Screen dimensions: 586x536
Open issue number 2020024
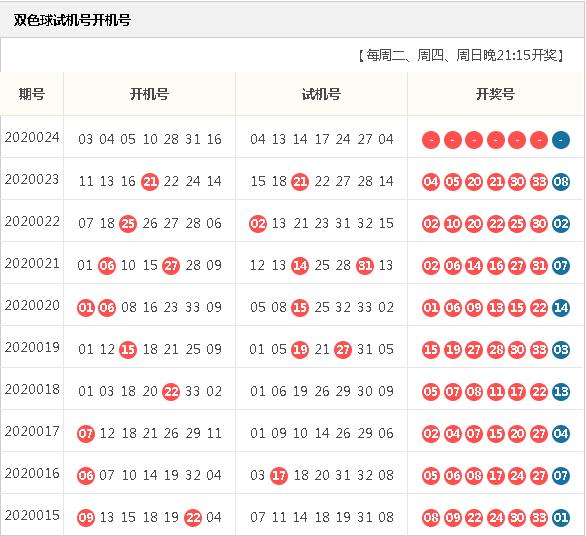[32, 138]
